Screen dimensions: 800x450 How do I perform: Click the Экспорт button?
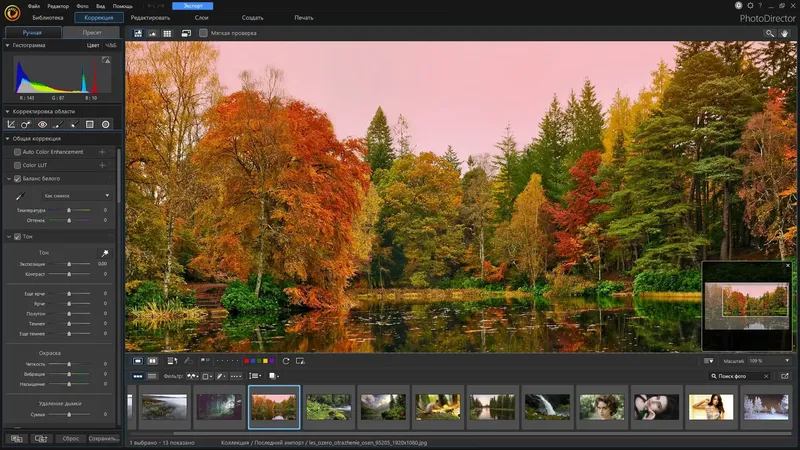tap(192, 5)
